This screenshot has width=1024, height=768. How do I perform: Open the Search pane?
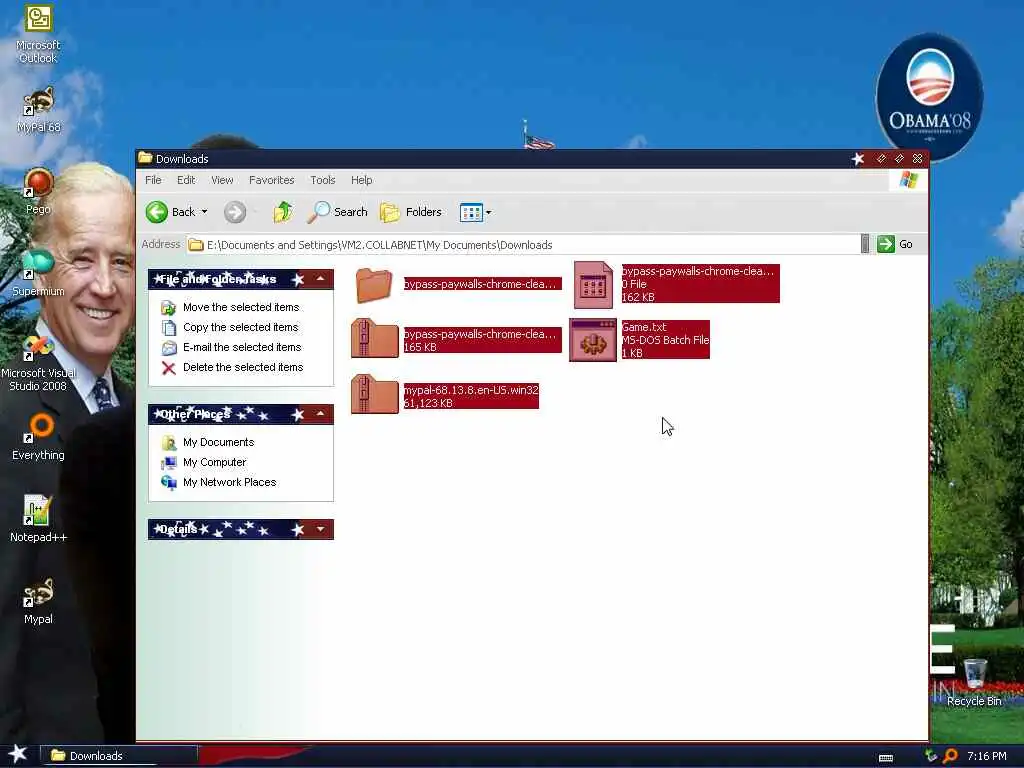point(338,212)
